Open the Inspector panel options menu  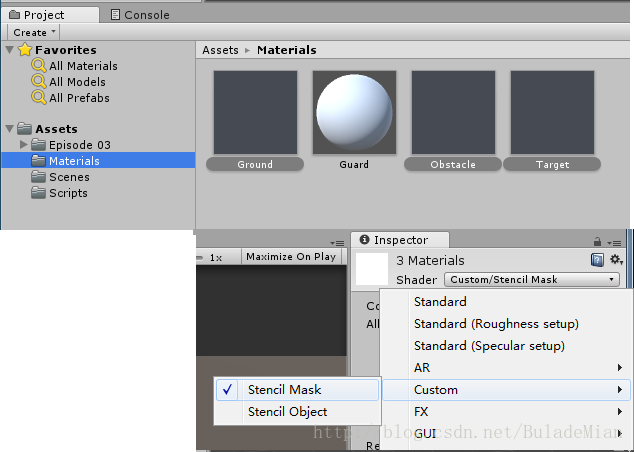click(x=614, y=243)
